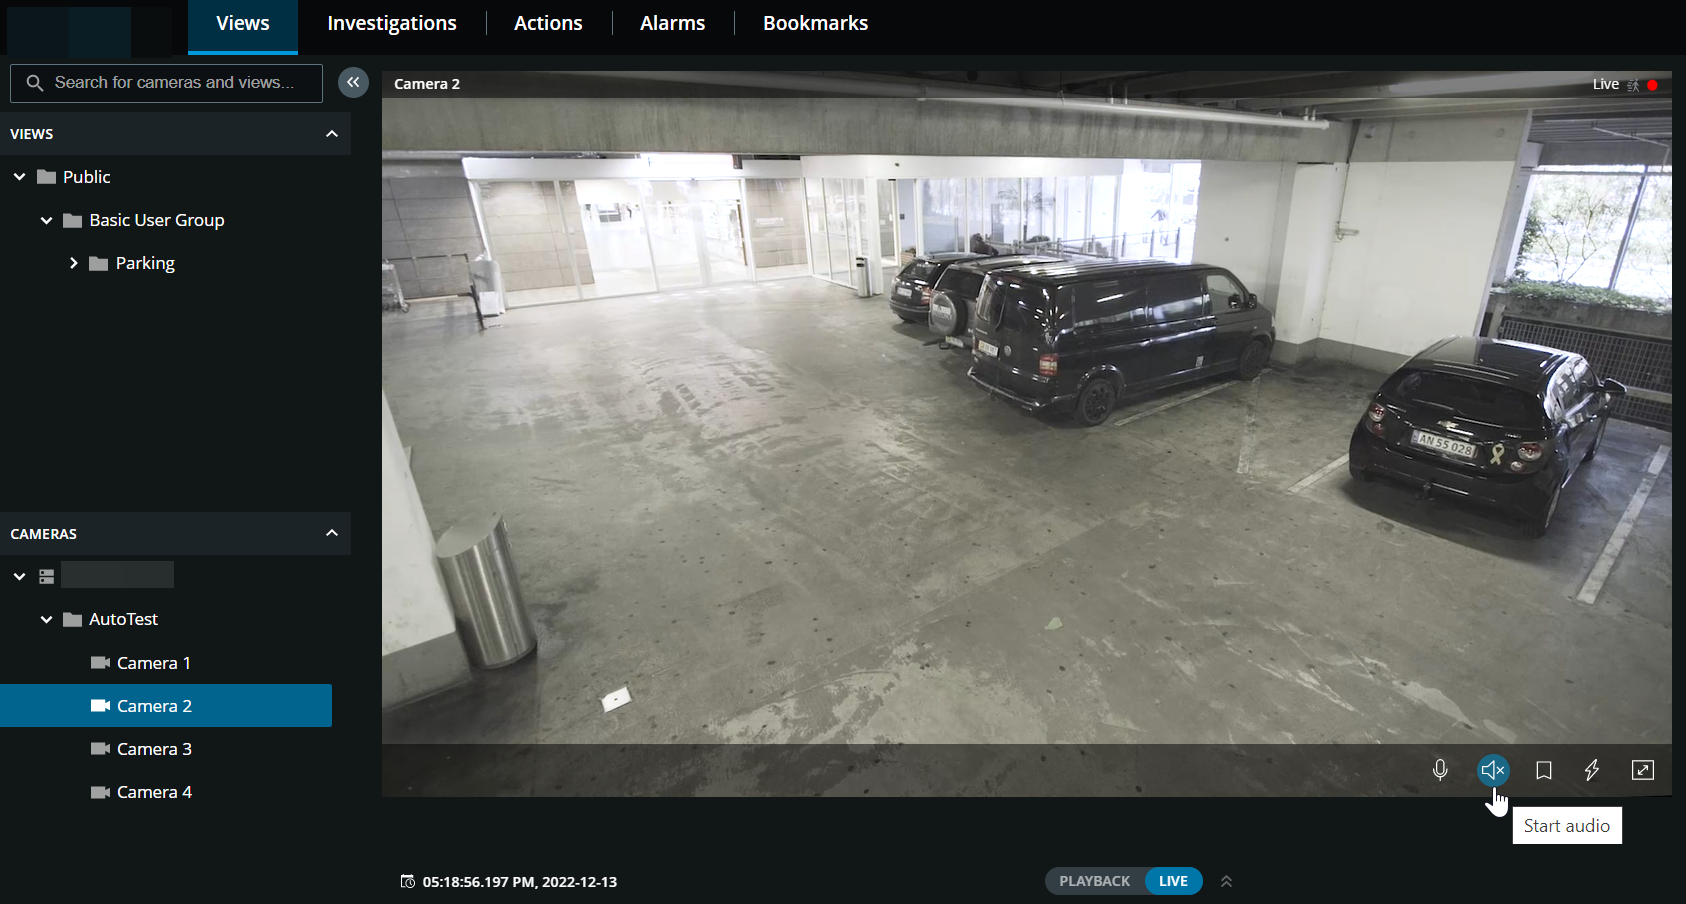The image size is (1686, 904).
Task: Click the Search for cameras and views field
Action: [166, 83]
